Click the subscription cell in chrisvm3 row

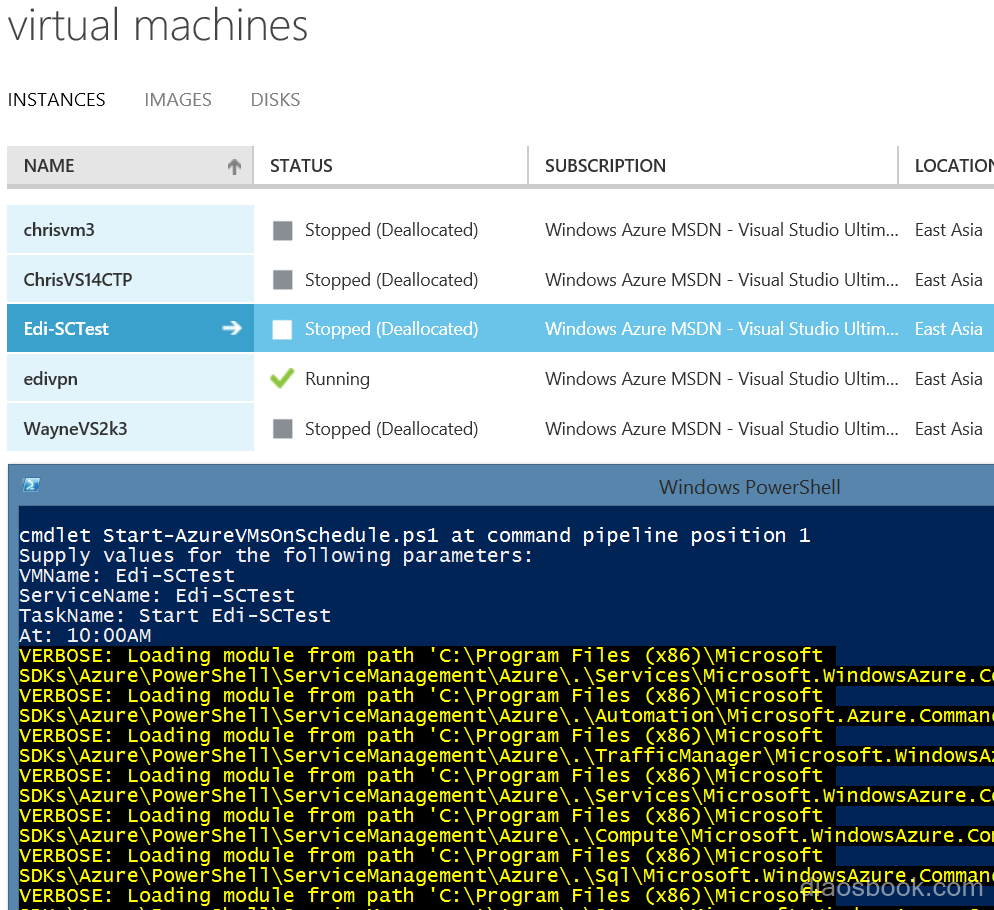click(722, 230)
